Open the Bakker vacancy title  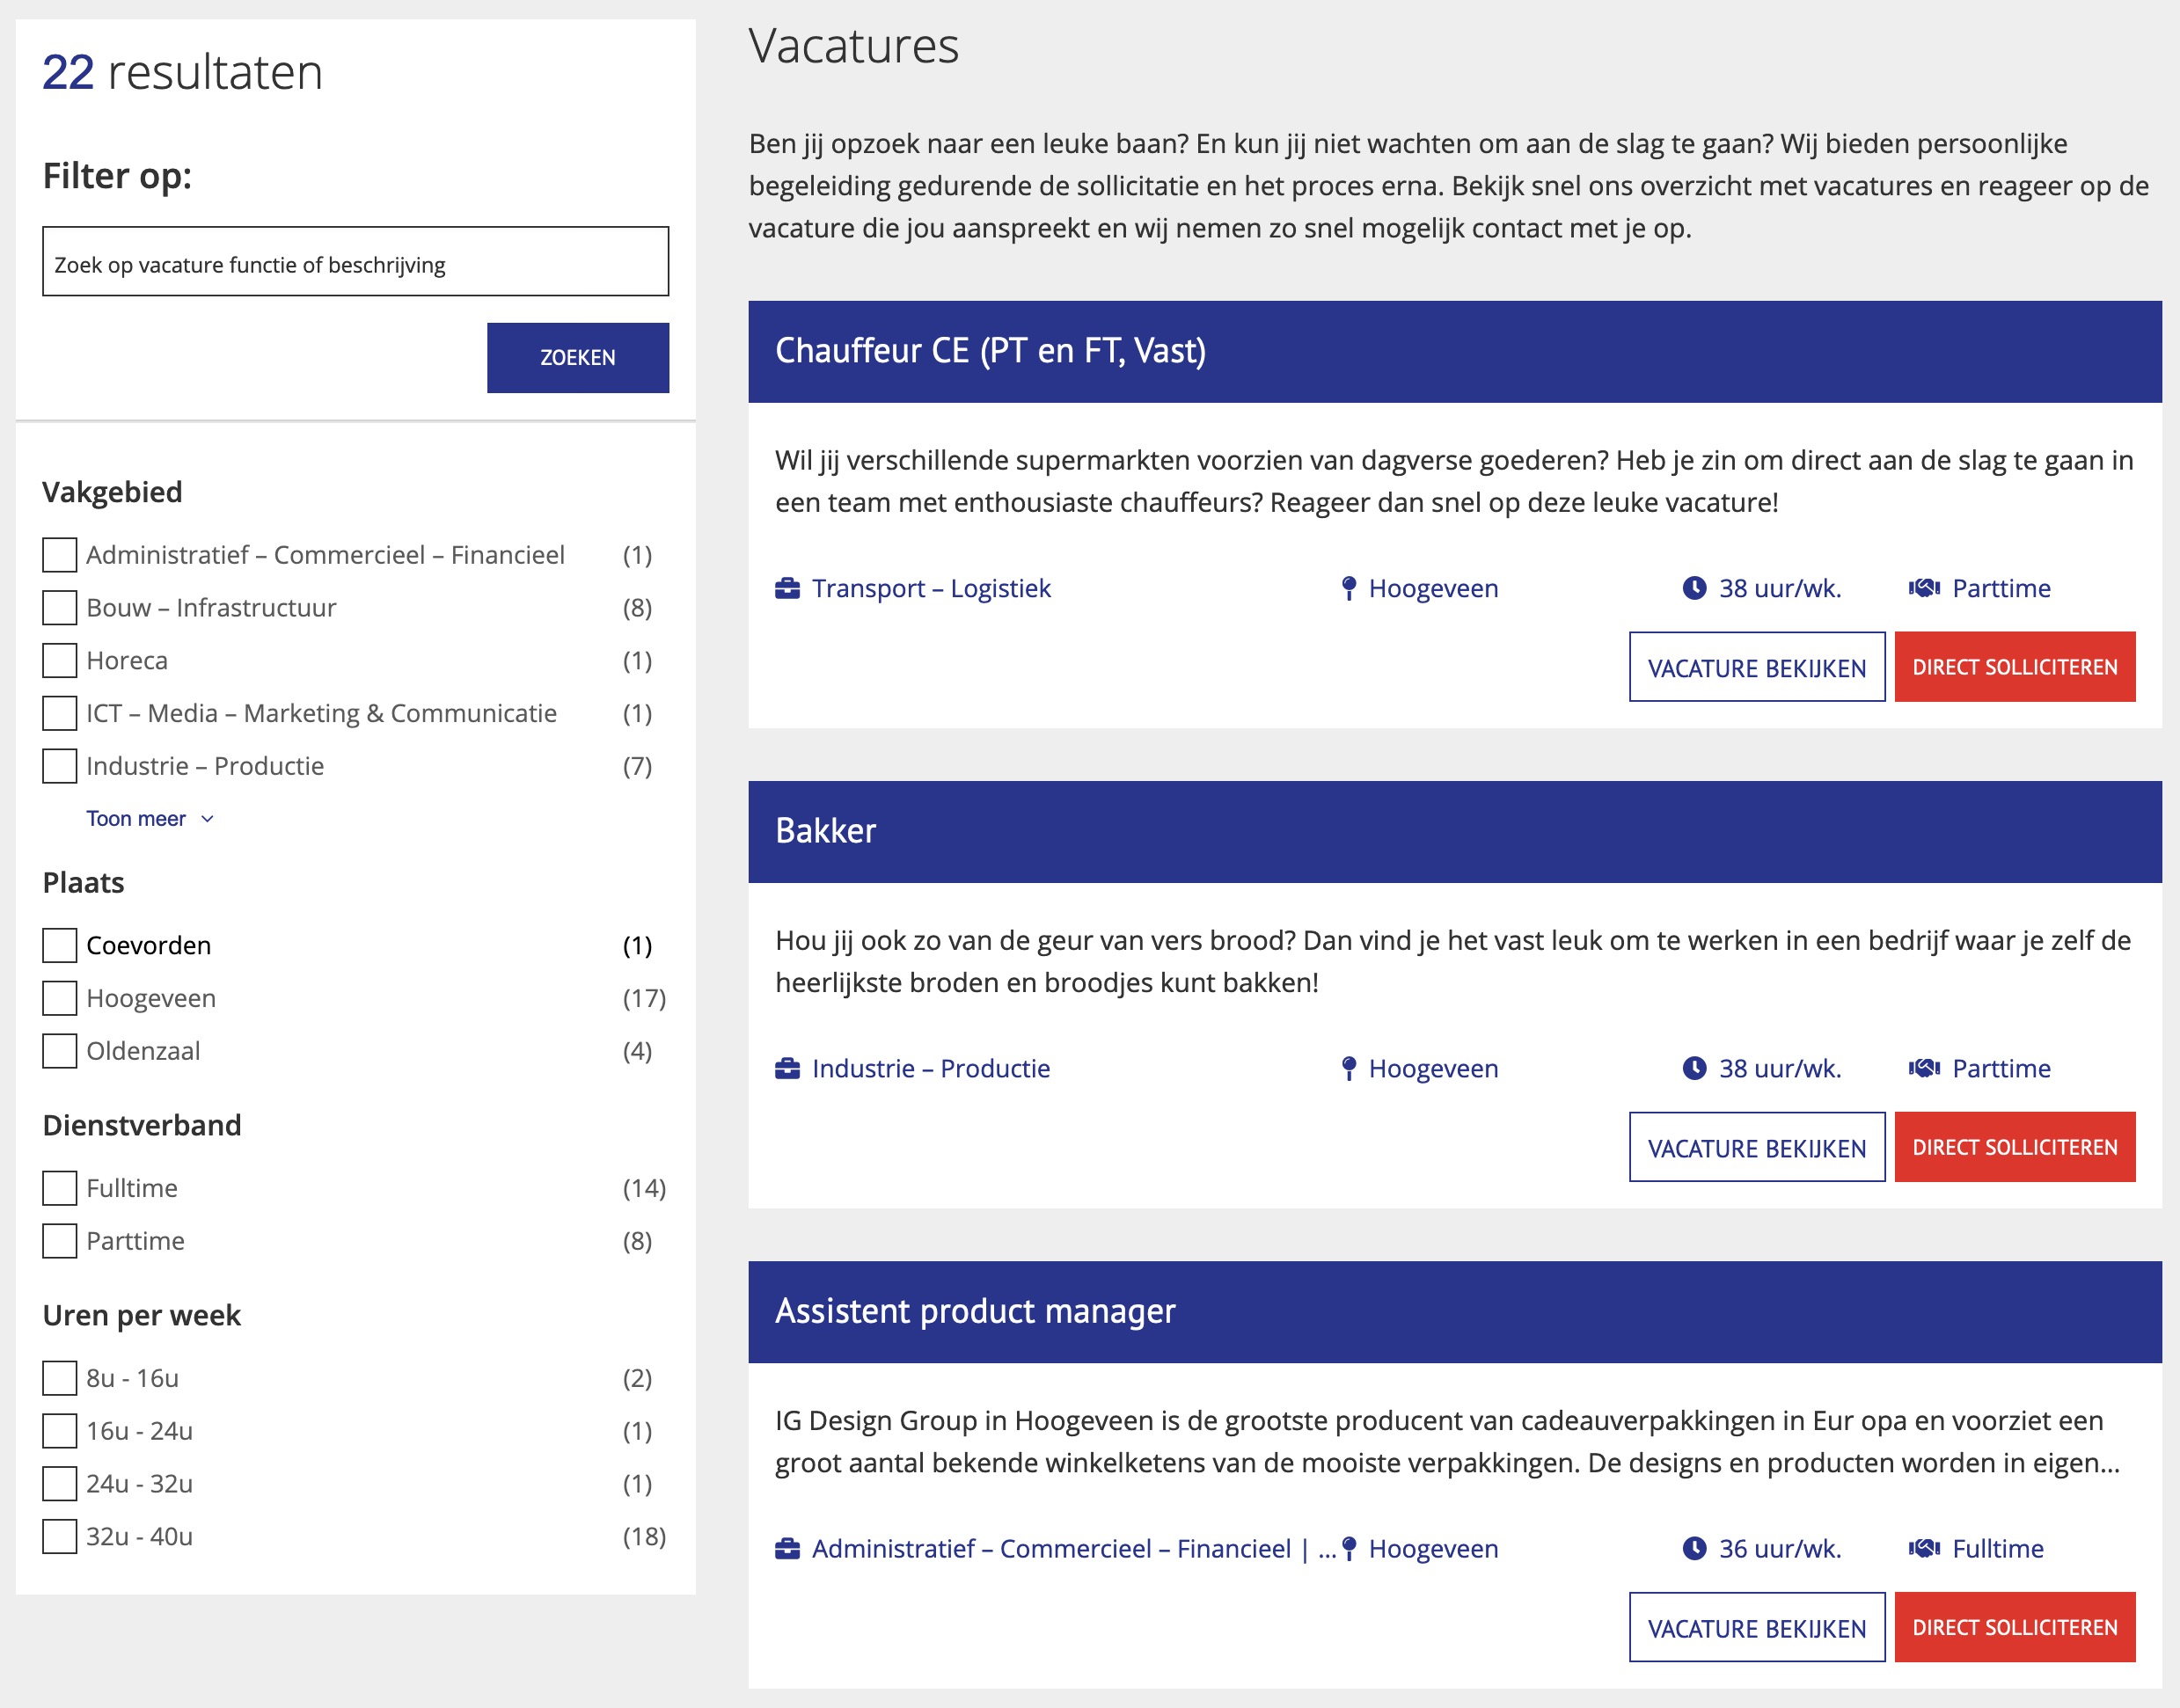(x=825, y=831)
